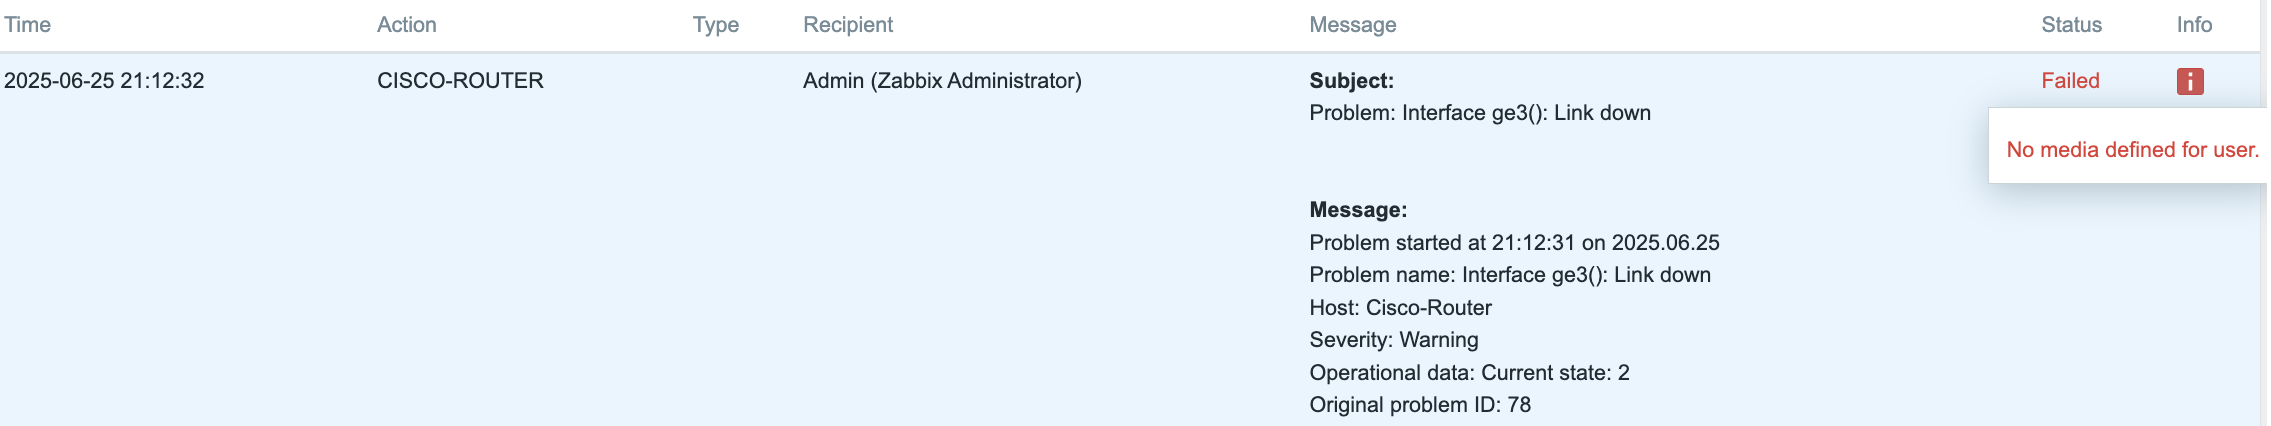This screenshot has height=426, width=2271.
Task: Click the Info column header
Action: tap(2194, 25)
